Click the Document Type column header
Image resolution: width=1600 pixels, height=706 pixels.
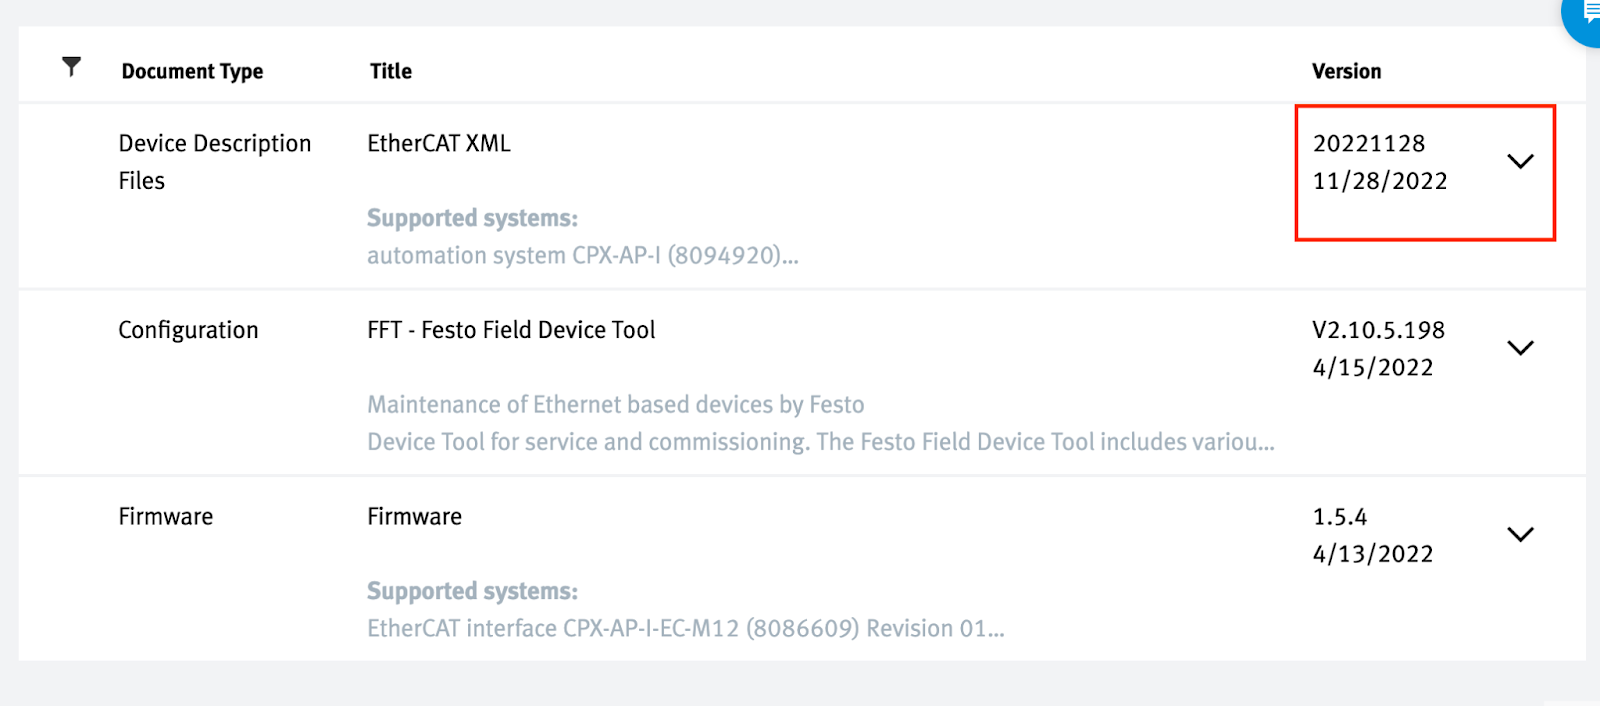tap(192, 71)
